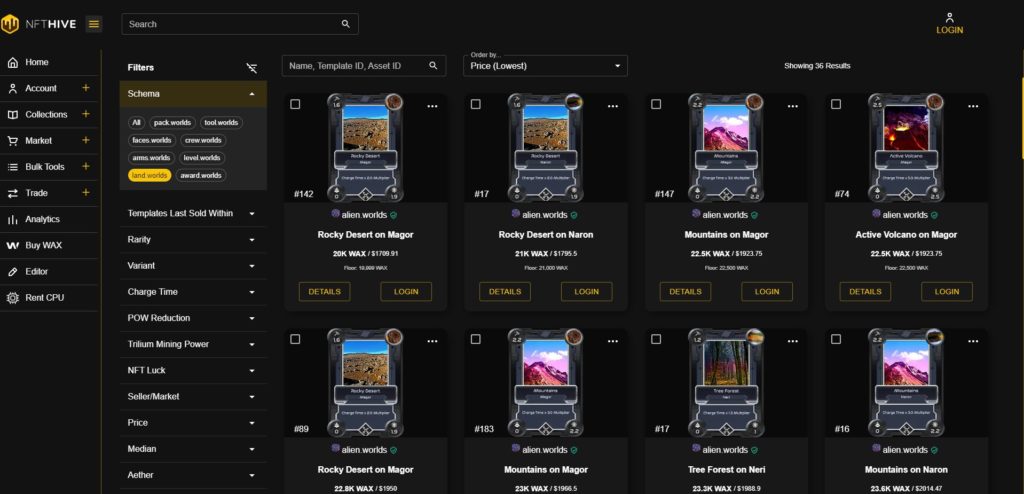Viewport: 1024px width, 494px height.
Task: Click the top Search input field
Action: click(x=240, y=24)
